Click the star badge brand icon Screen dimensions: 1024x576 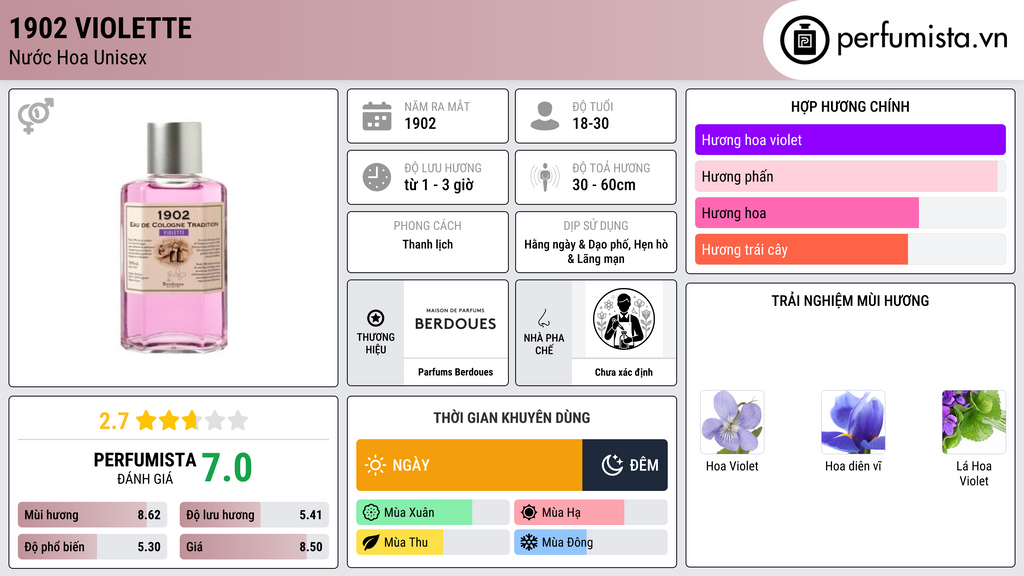(x=376, y=318)
